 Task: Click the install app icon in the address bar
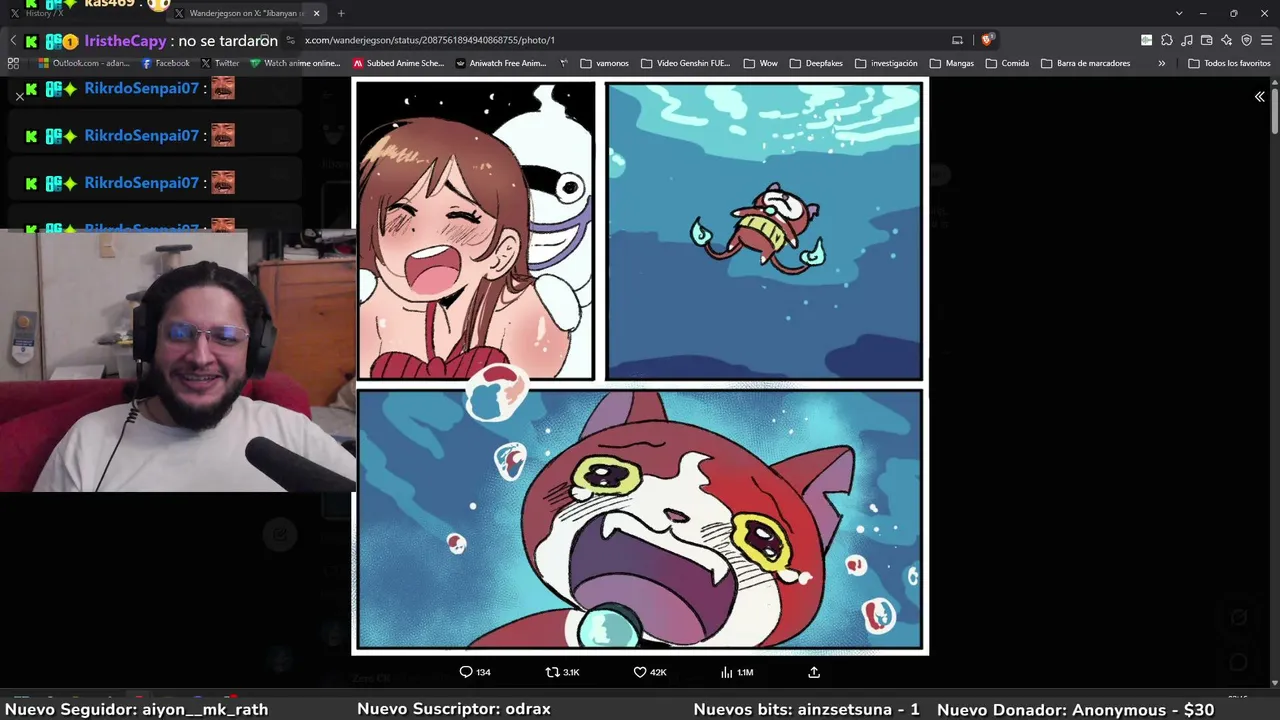click(x=957, y=40)
